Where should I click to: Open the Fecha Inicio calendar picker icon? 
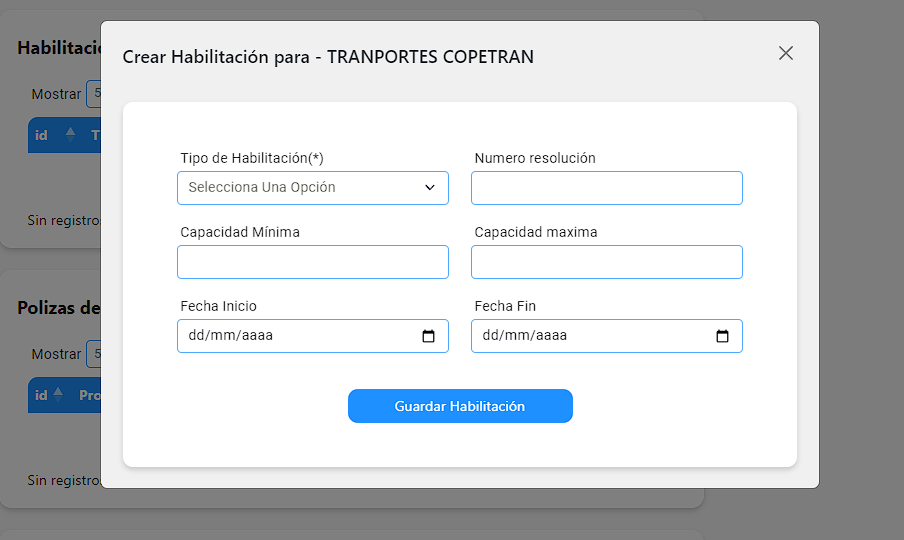[428, 336]
